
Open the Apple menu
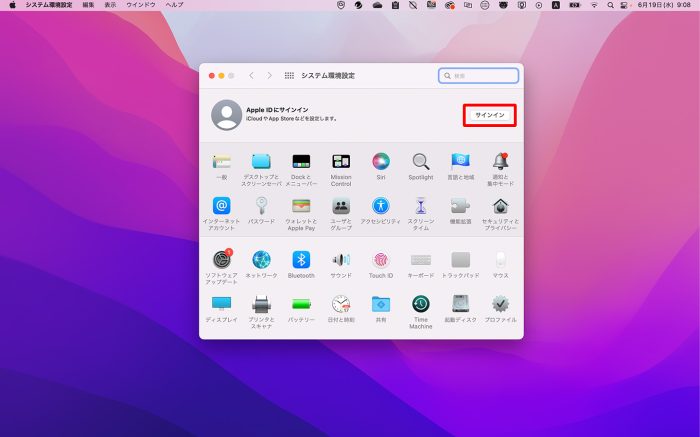point(12,5)
